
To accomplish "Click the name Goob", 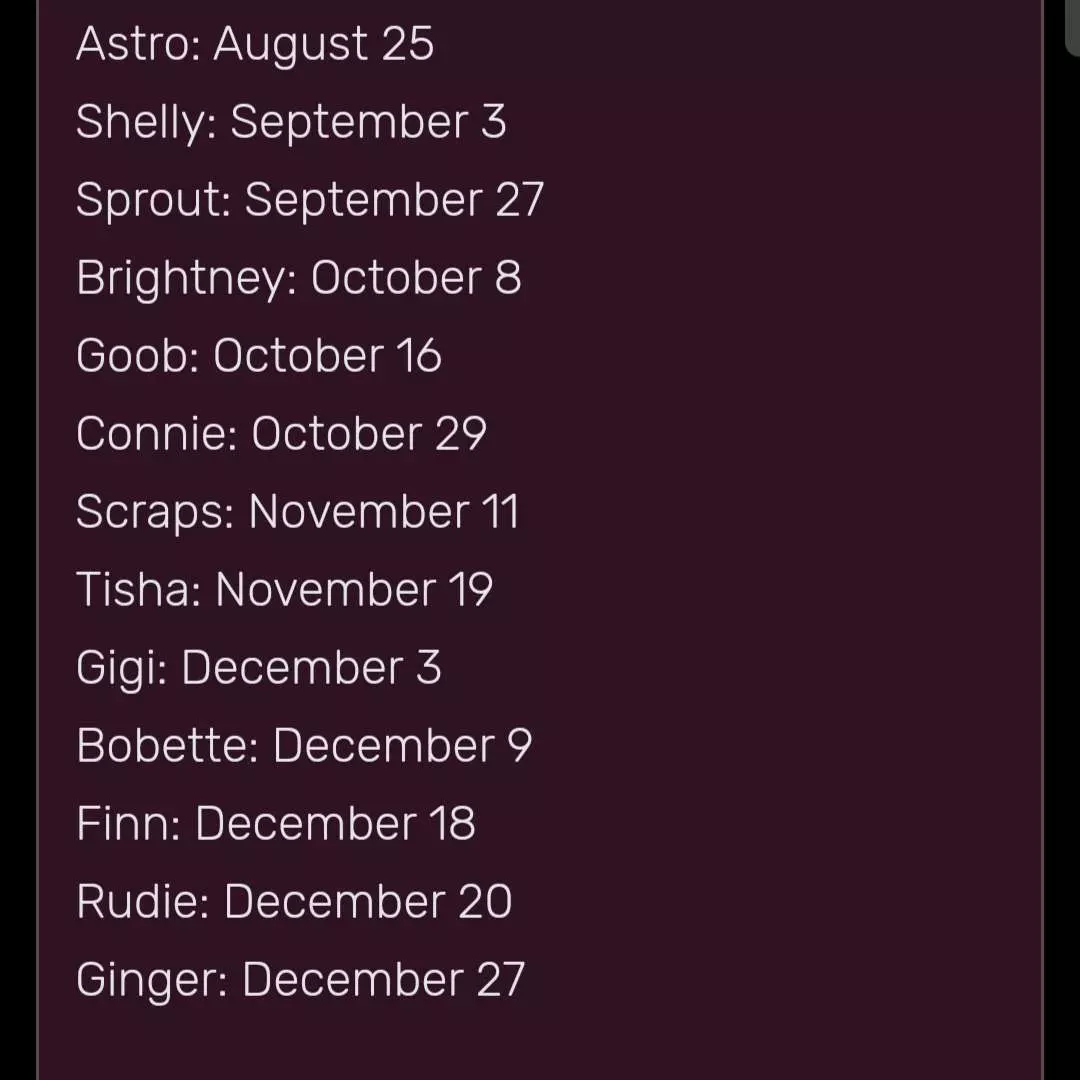I will 135,356.
